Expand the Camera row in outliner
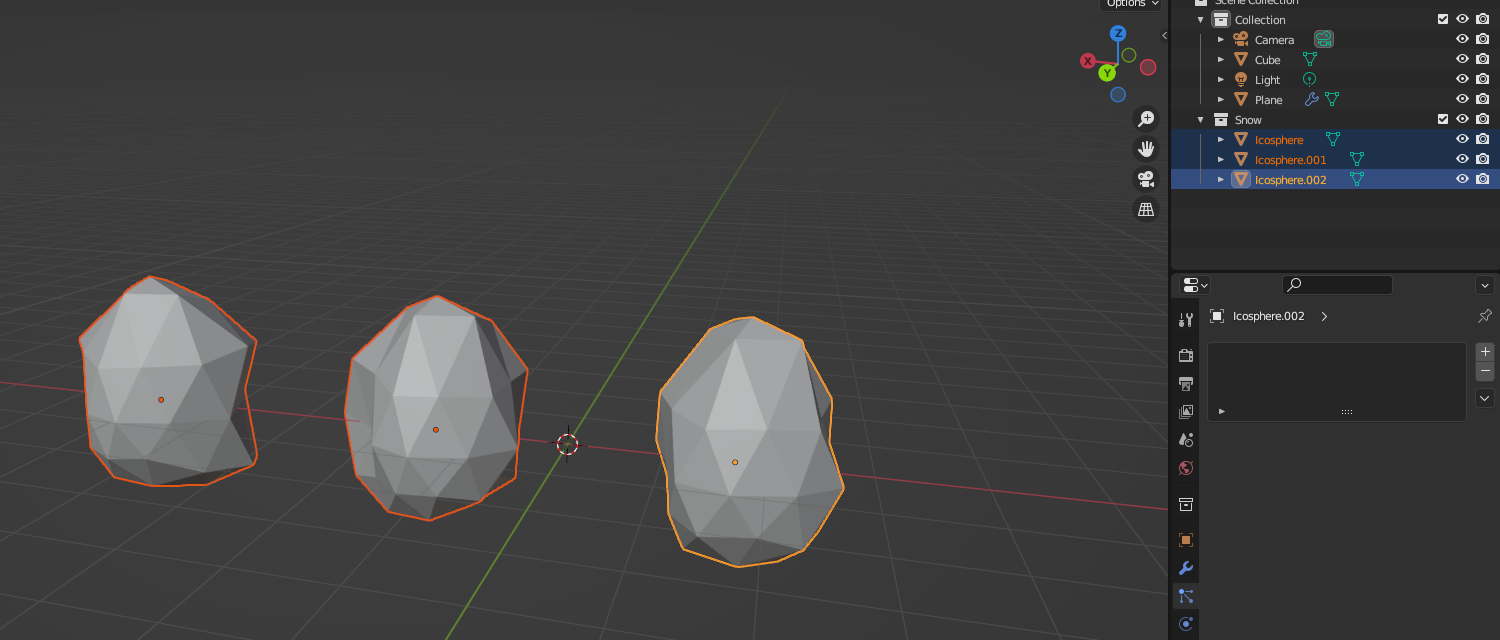Screen dimensions: 1500x640 [1221, 39]
